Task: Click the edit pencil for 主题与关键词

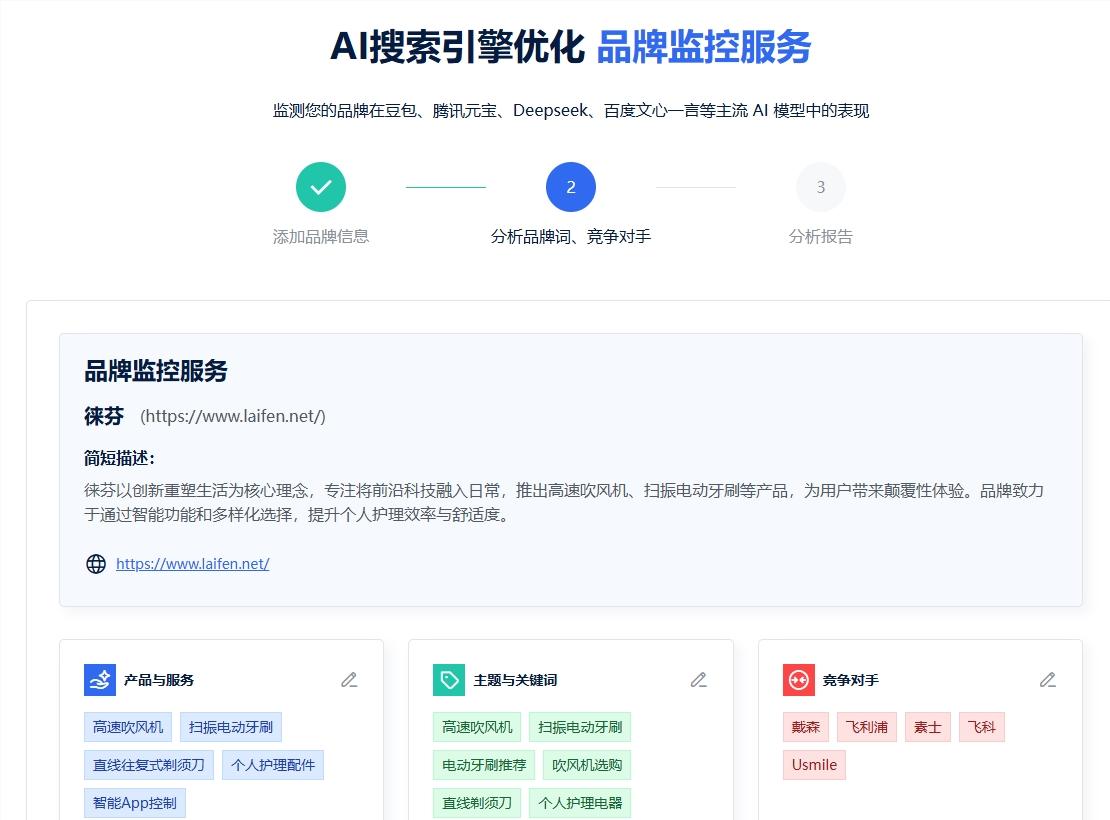Action: (699, 680)
